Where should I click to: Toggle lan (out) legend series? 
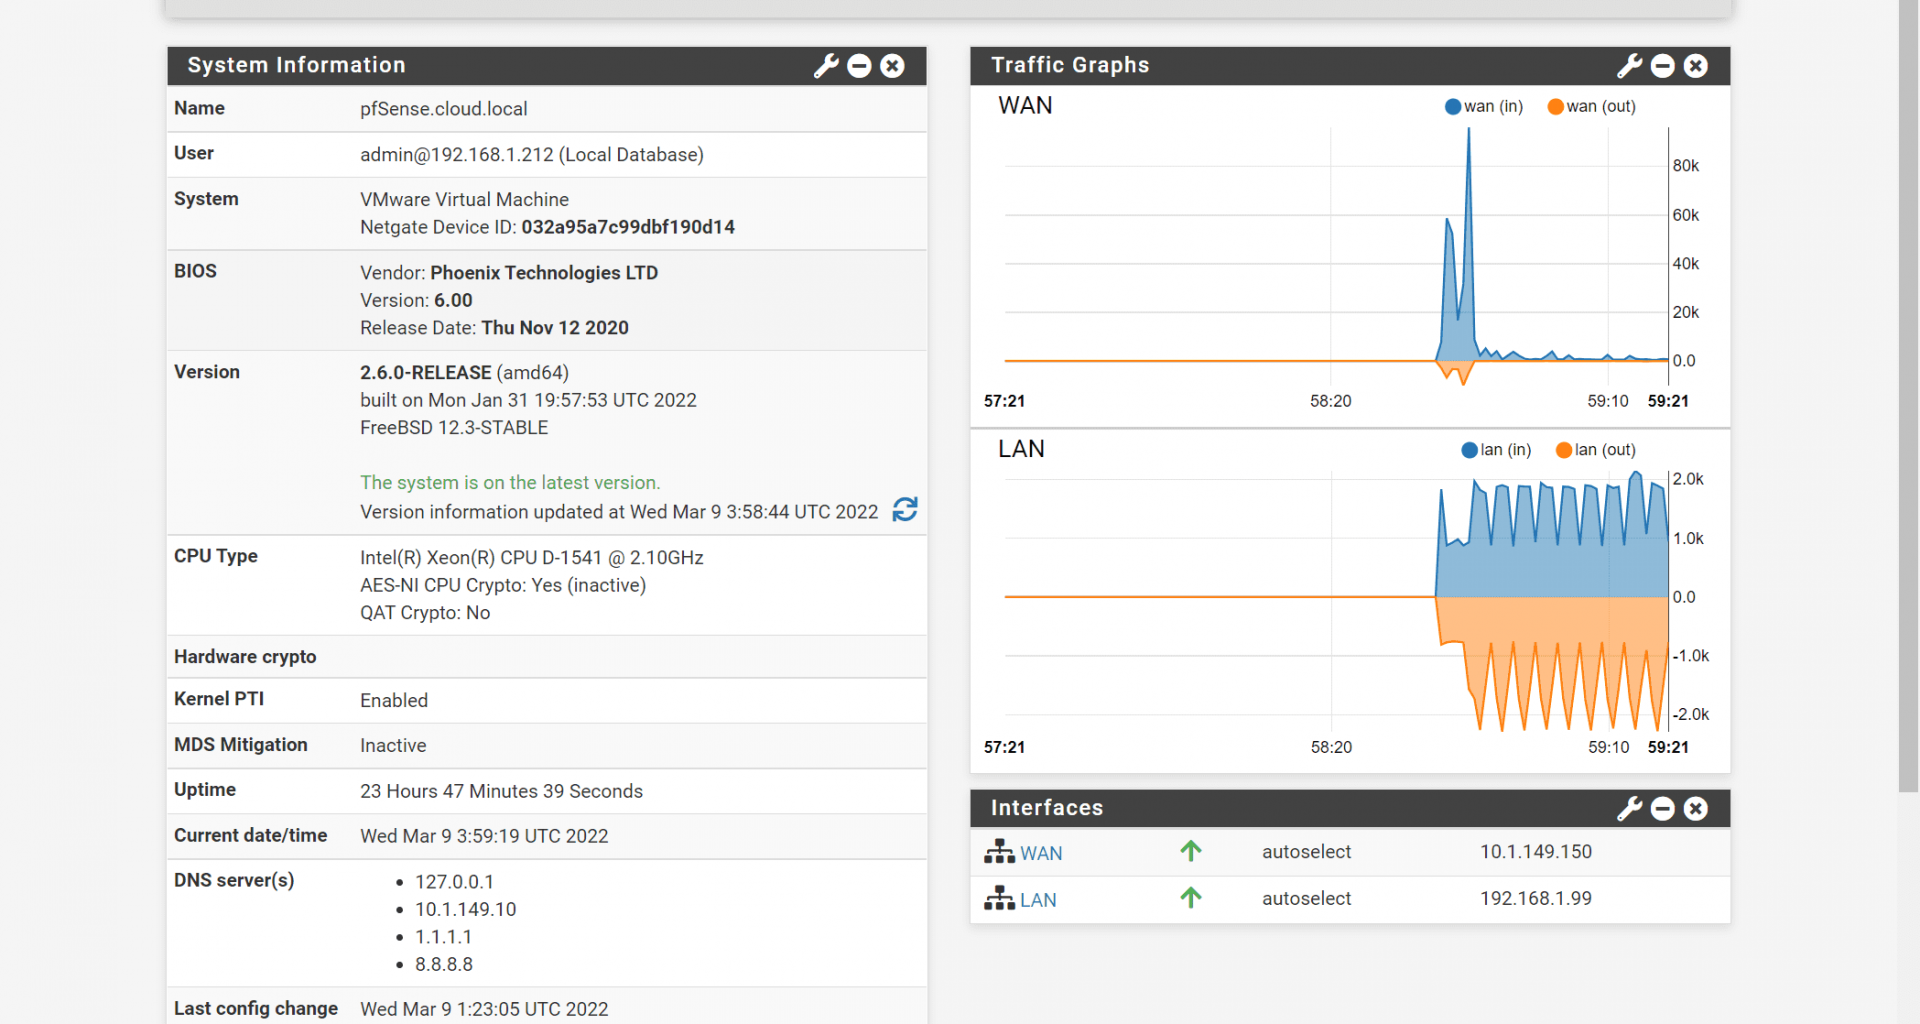coord(1596,450)
